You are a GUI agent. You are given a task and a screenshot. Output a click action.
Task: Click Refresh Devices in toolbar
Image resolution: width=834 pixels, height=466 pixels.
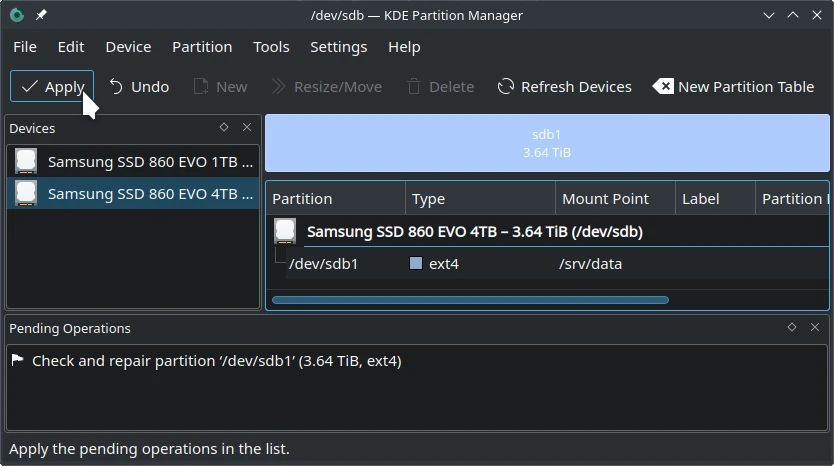point(565,87)
